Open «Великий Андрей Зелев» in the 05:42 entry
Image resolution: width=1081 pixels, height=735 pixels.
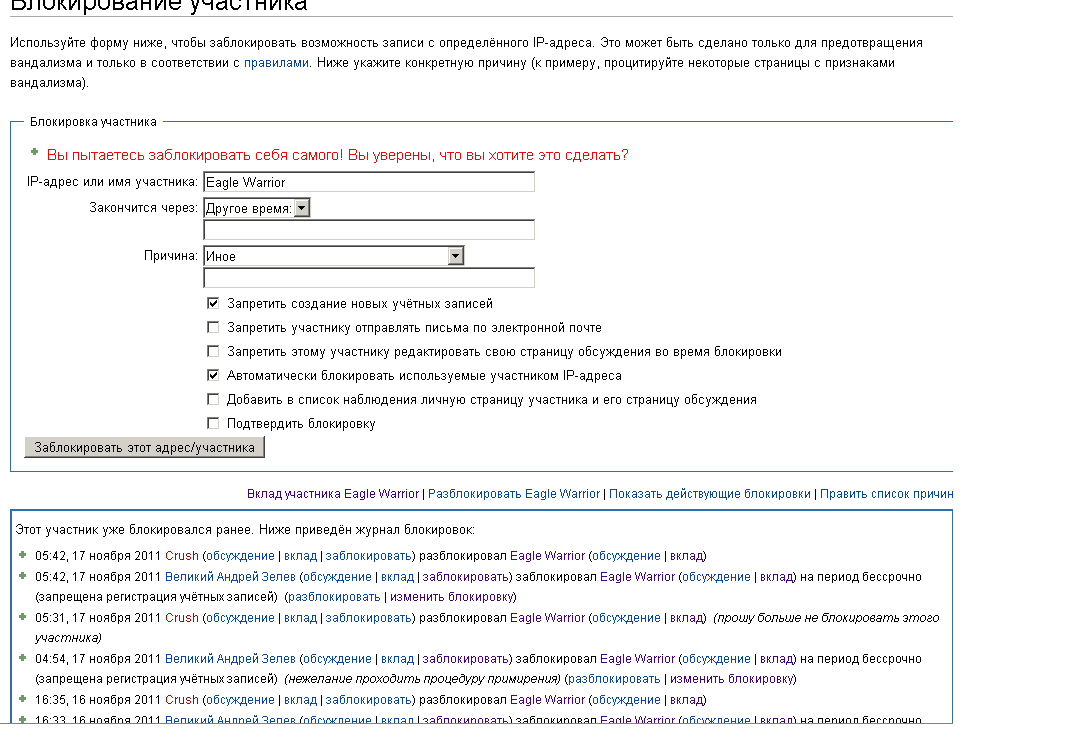click(x=230, y=576)
